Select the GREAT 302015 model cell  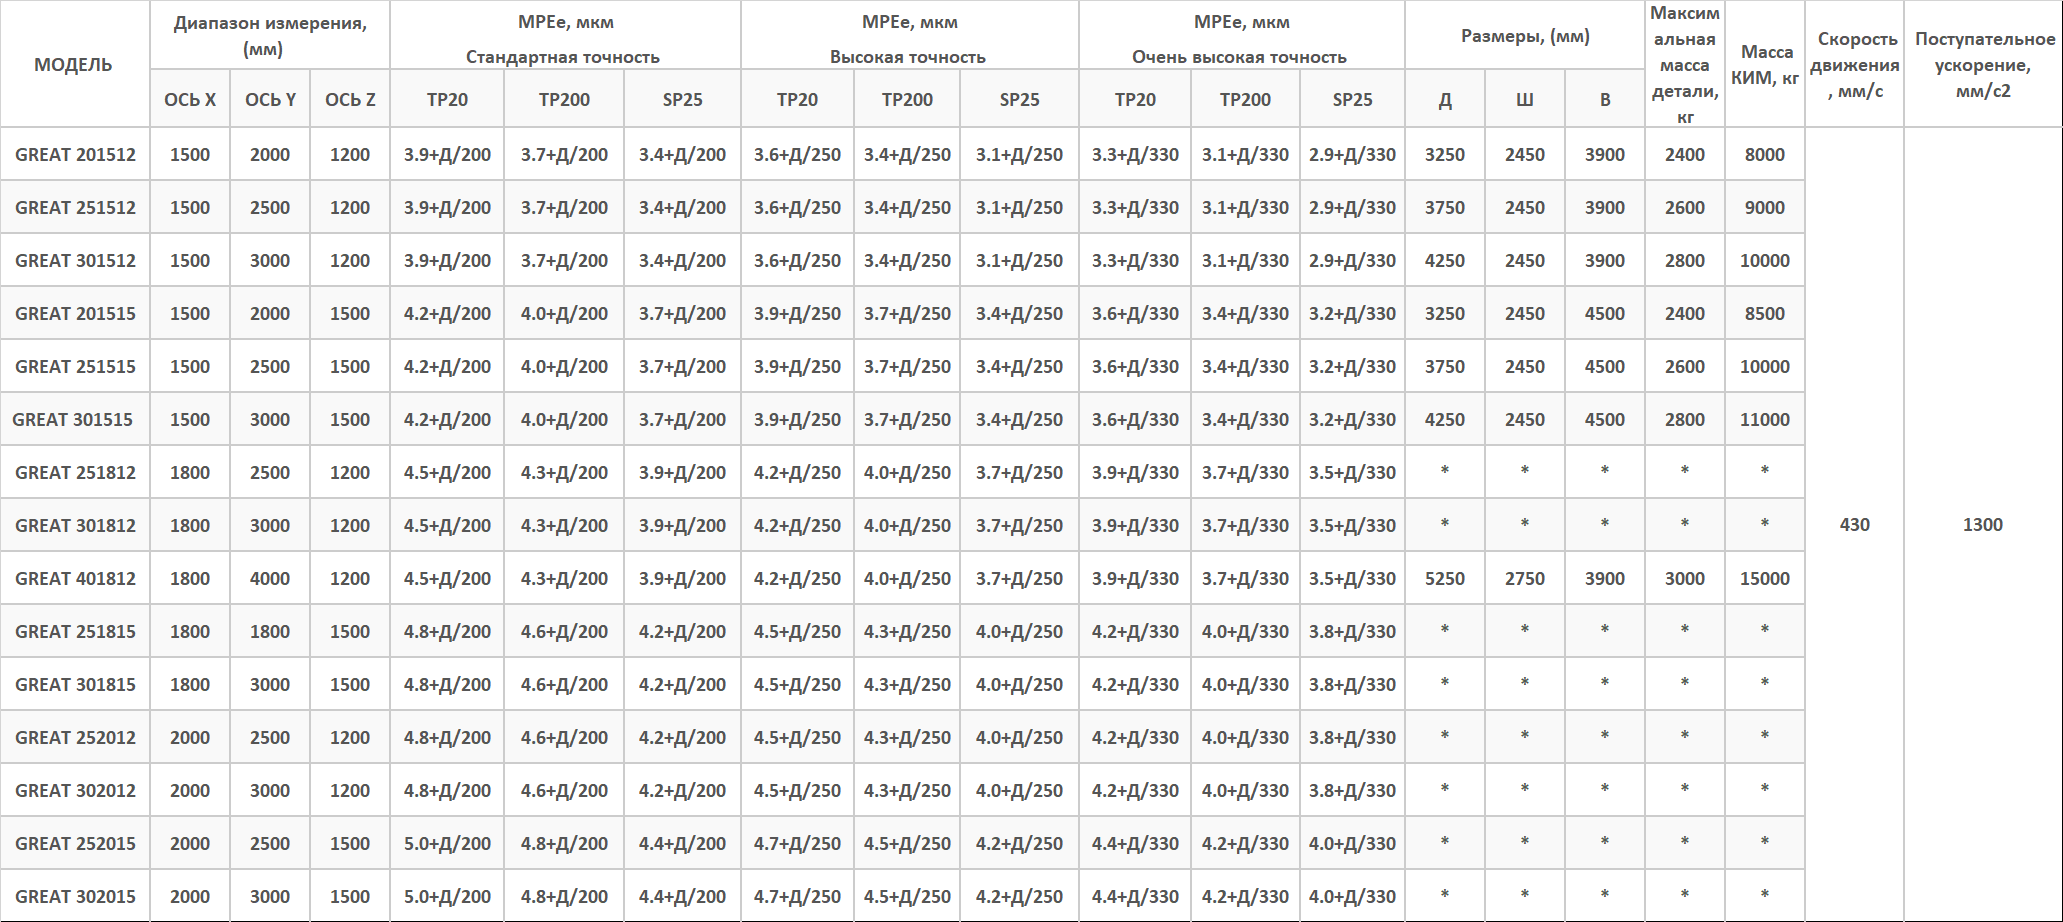click(75, 897)
